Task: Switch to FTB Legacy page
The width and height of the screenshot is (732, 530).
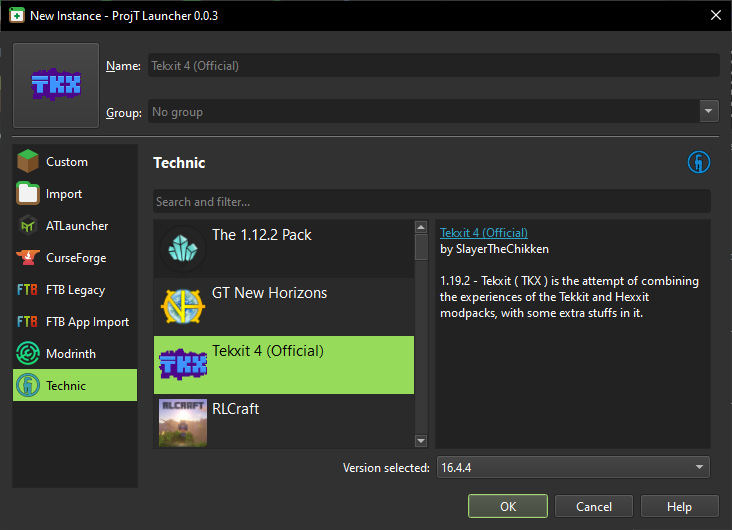Action: click(75, 290)
